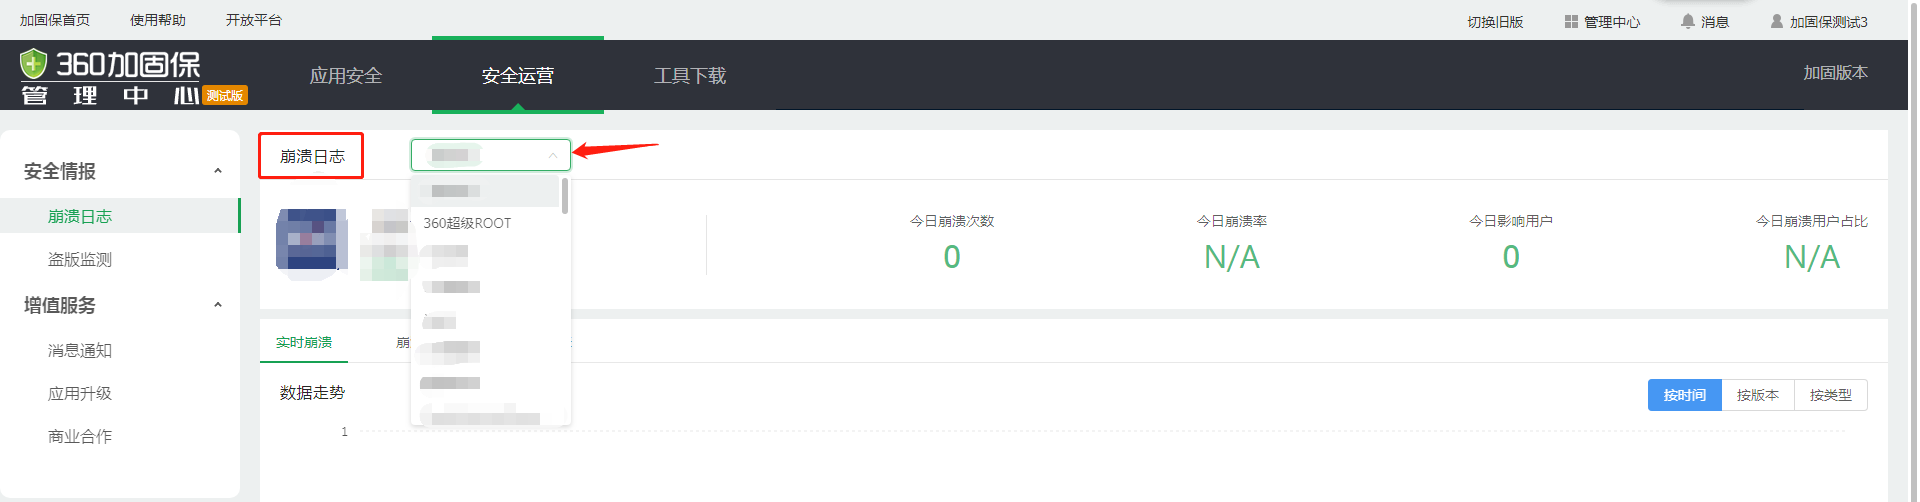Open the 实时崩溃 tab
Screen dimensions: 1920x502
(x=304, y=342)
